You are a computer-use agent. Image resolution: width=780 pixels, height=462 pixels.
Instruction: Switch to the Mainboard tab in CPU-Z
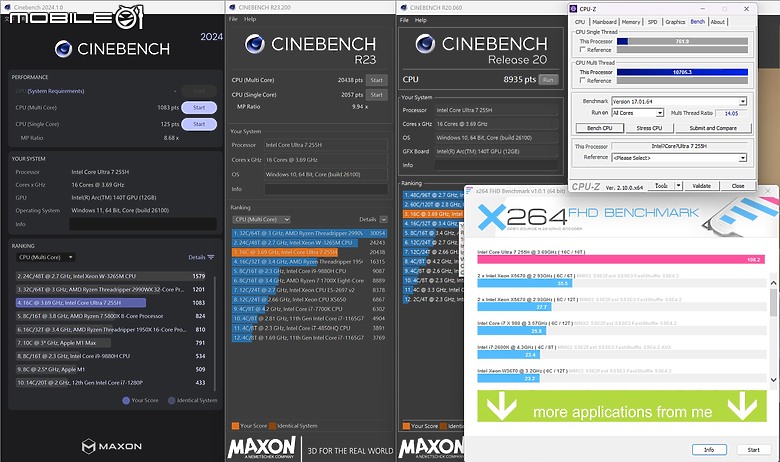[604, 22]
